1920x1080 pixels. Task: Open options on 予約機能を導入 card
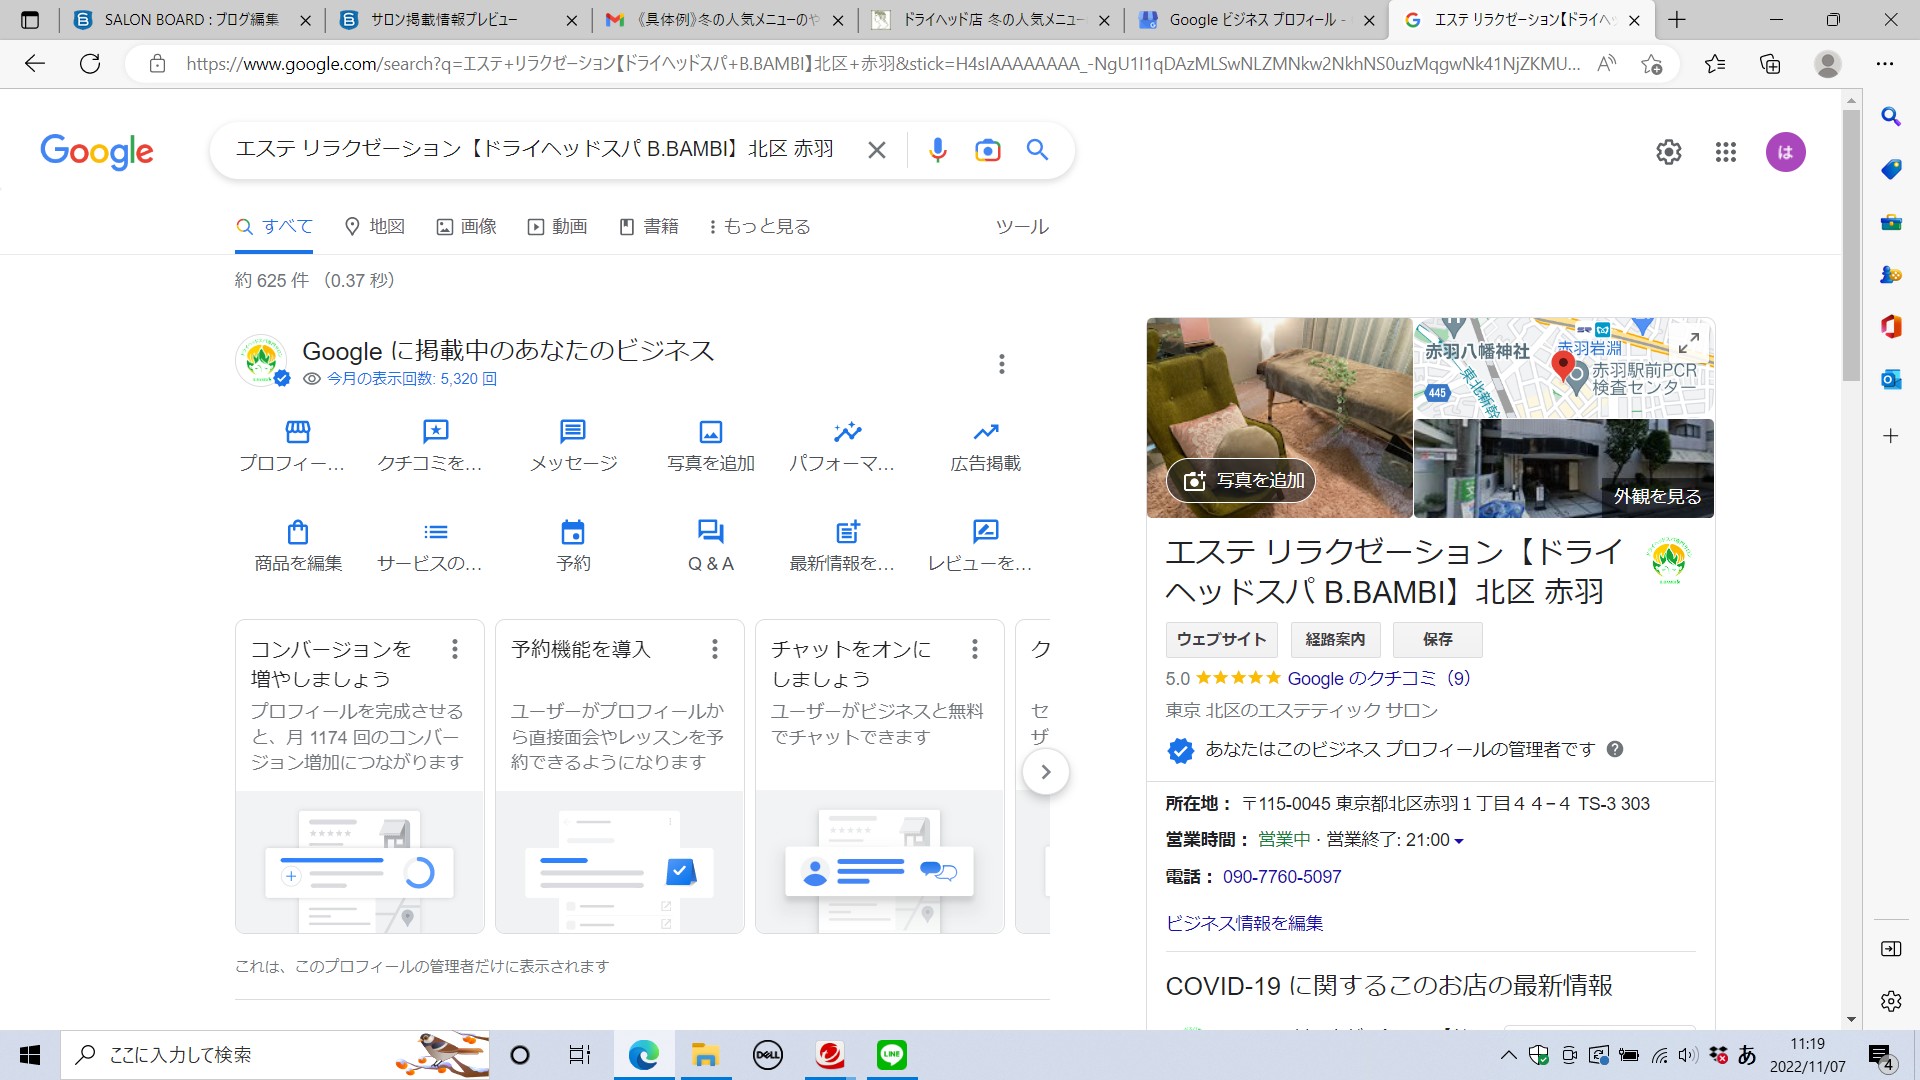[x=715, y=649]
